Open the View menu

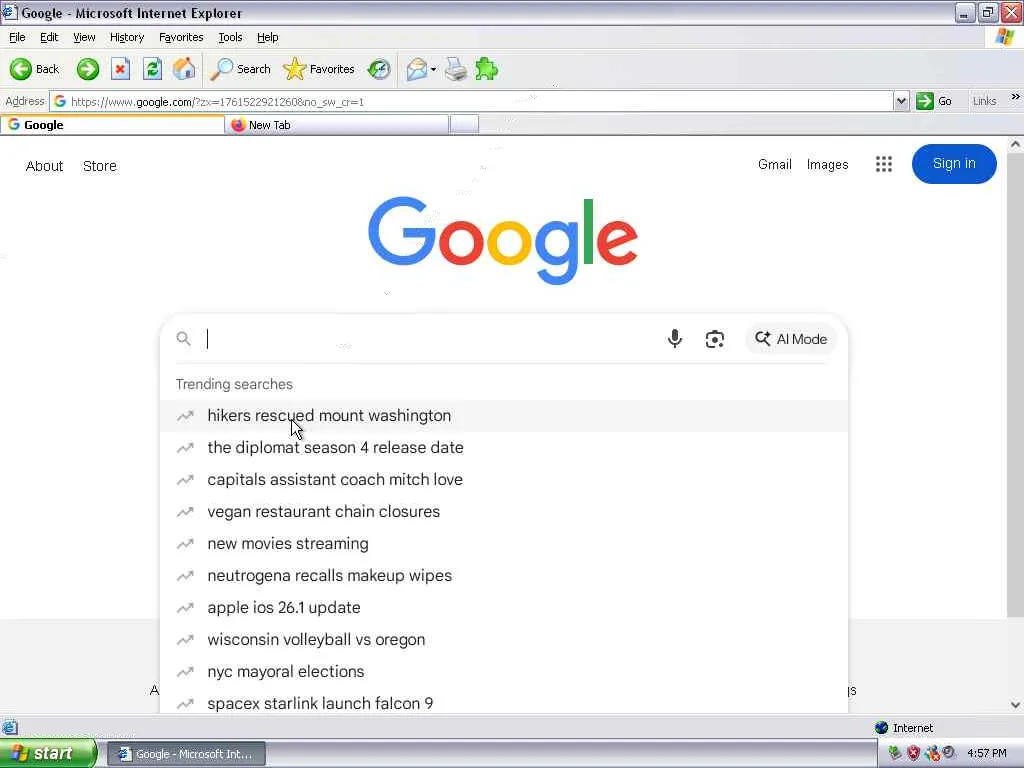click(x=84, y=37)
